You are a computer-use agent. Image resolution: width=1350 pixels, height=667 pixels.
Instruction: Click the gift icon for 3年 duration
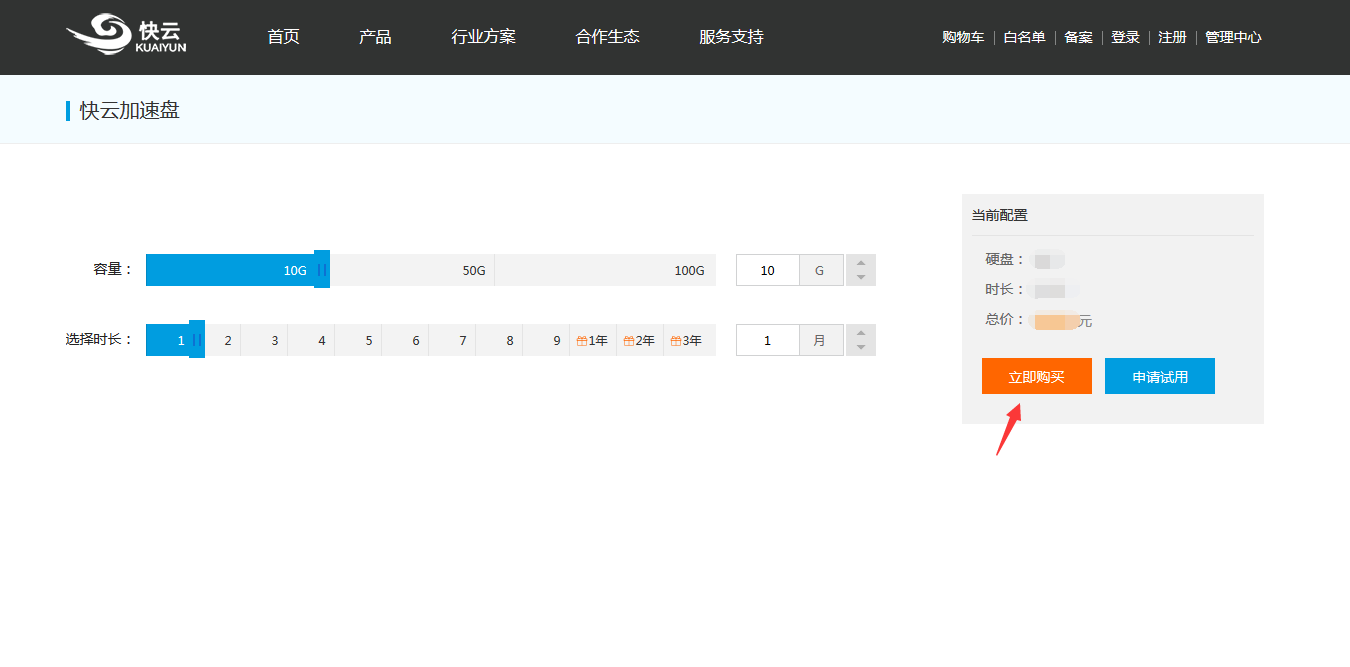[x=676, y=341]
